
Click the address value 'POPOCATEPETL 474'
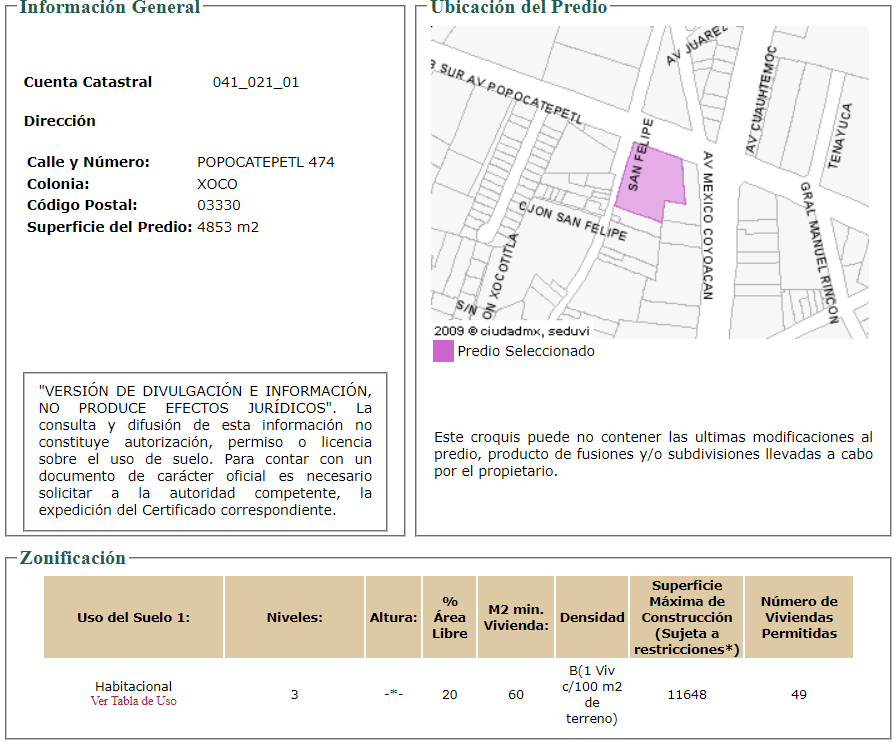(x=266, y=162)
